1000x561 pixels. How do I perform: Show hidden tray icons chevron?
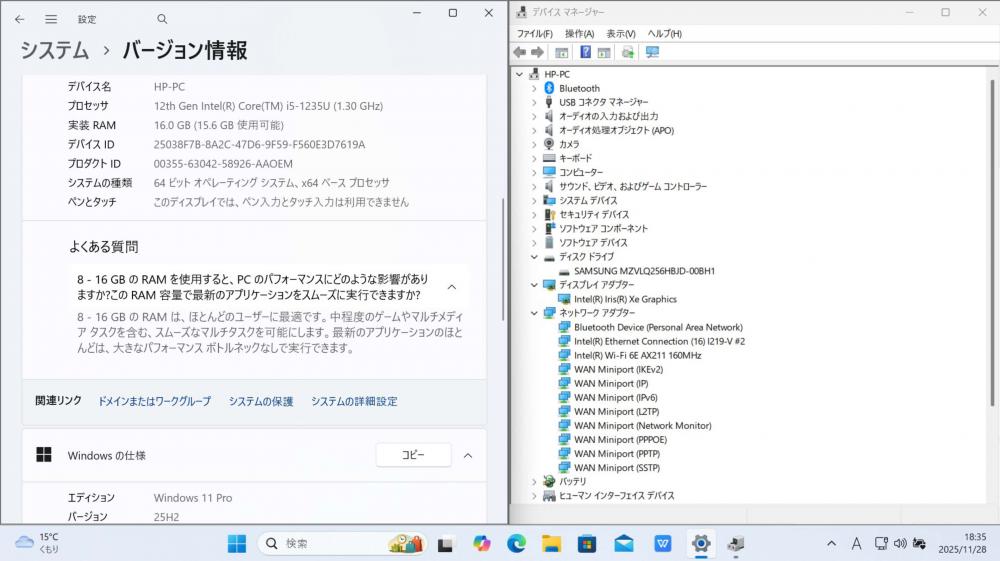point(831,544)
